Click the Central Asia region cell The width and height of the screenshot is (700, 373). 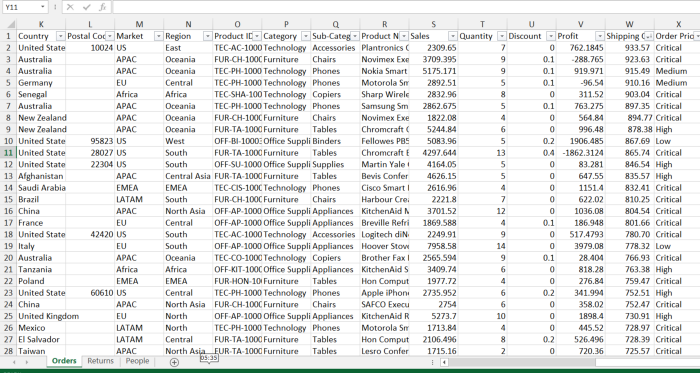point(188,176)
